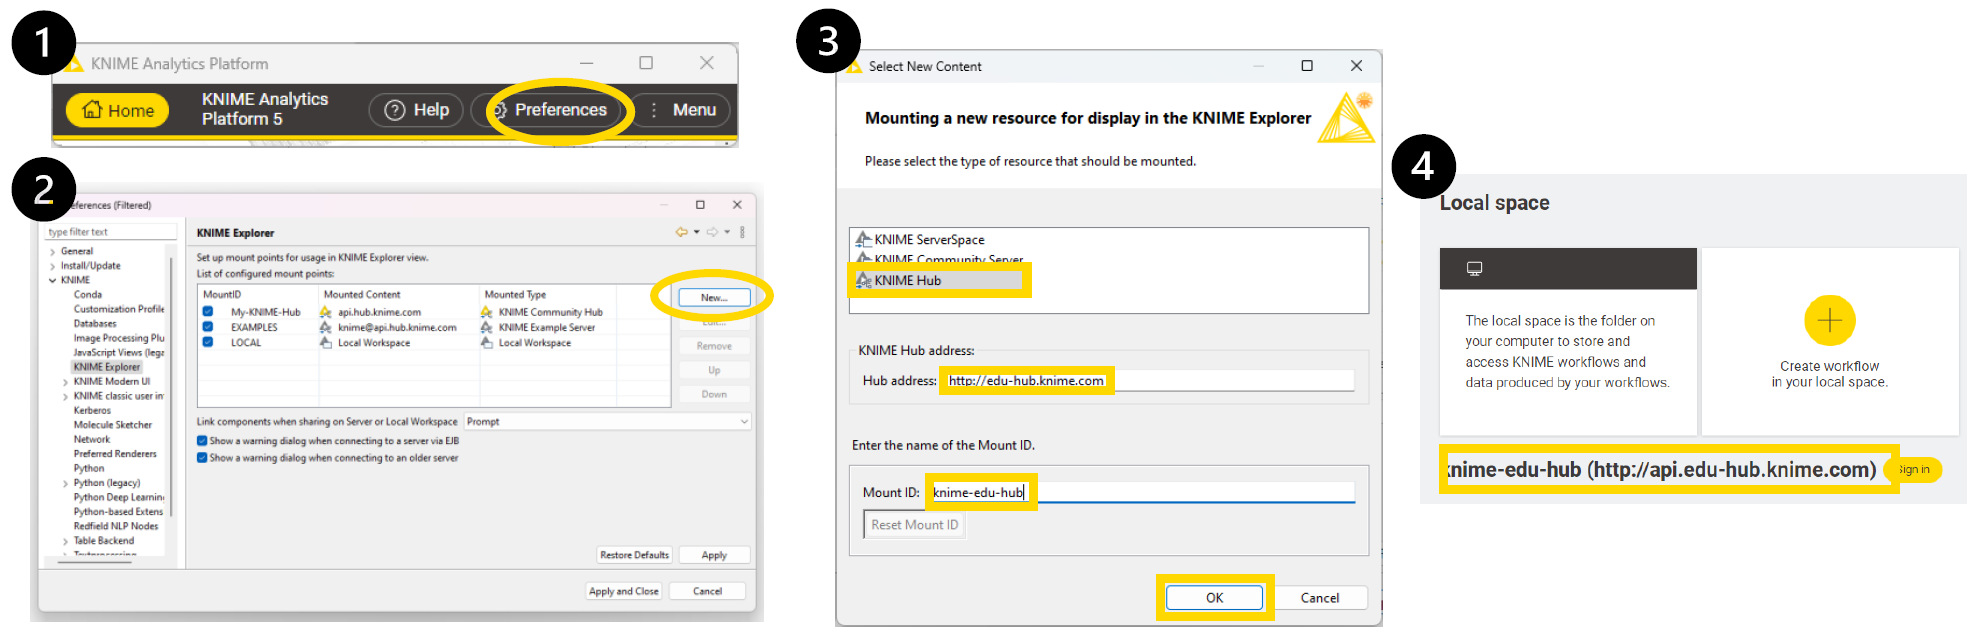Toggle the EXAMPLES mount point checkbox
Viewport: 1984px width, 641px height.
pyautogui.click(x=208, y=327)
